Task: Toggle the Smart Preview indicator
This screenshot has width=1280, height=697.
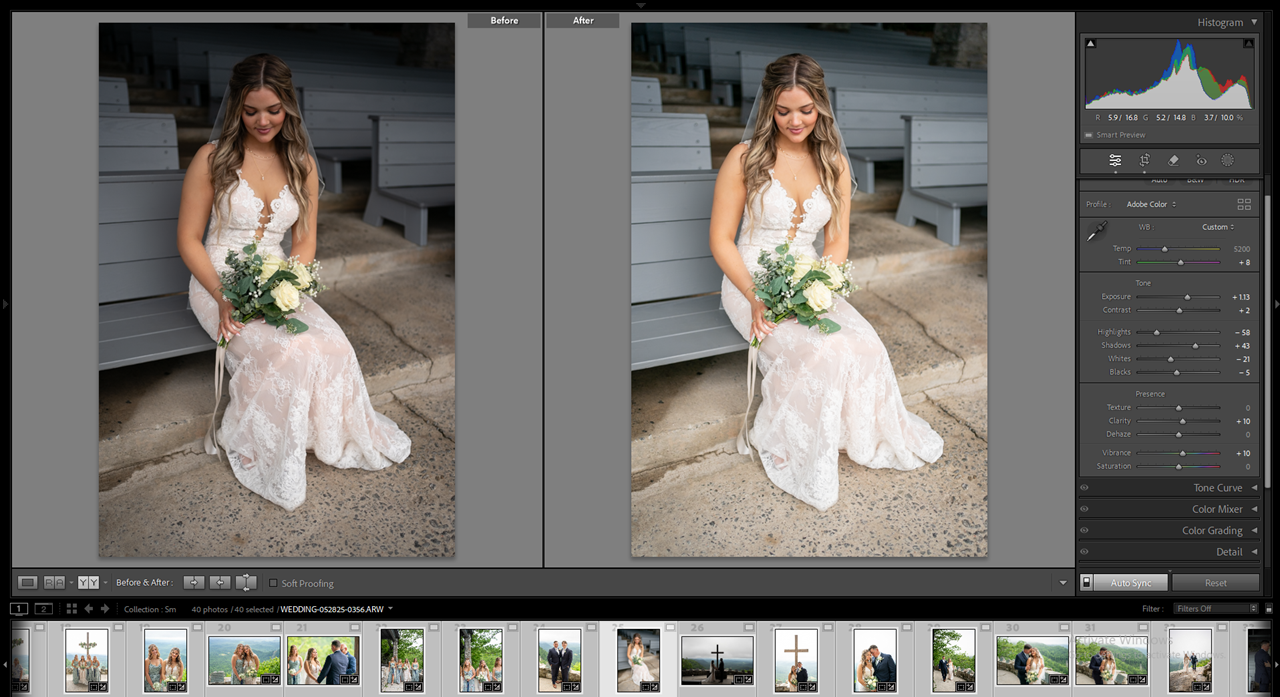Action: (x=1089, y=135)
